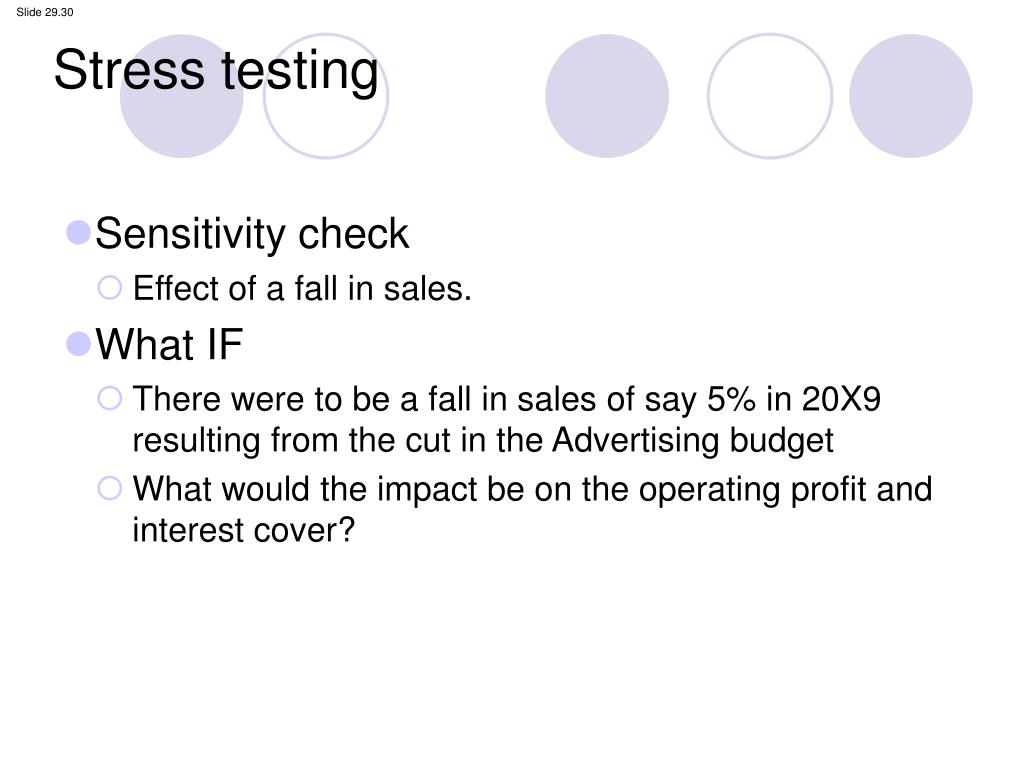The width and height of the screenshot is (1024, 768).
Task: Click the 'Effect of a fall in sales.' line
Action: pos(302,289)
